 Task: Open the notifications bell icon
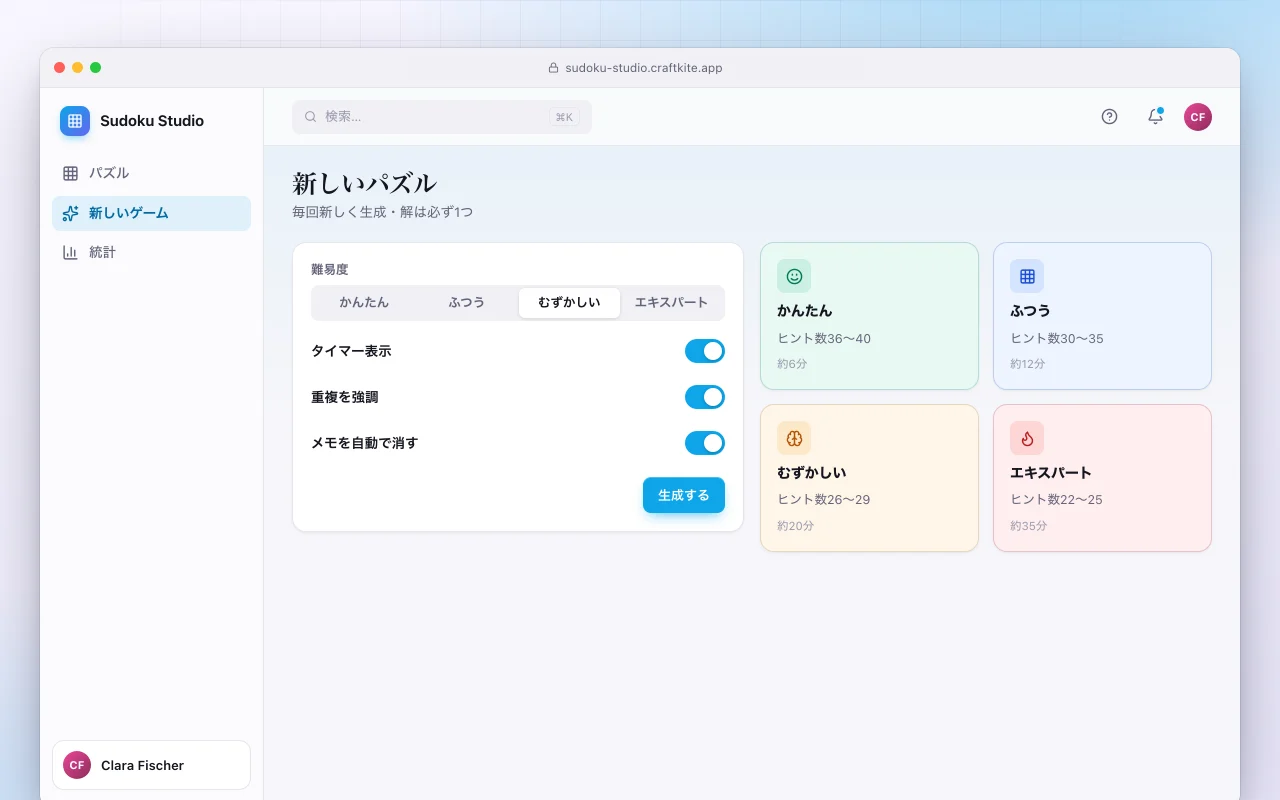1155,117
